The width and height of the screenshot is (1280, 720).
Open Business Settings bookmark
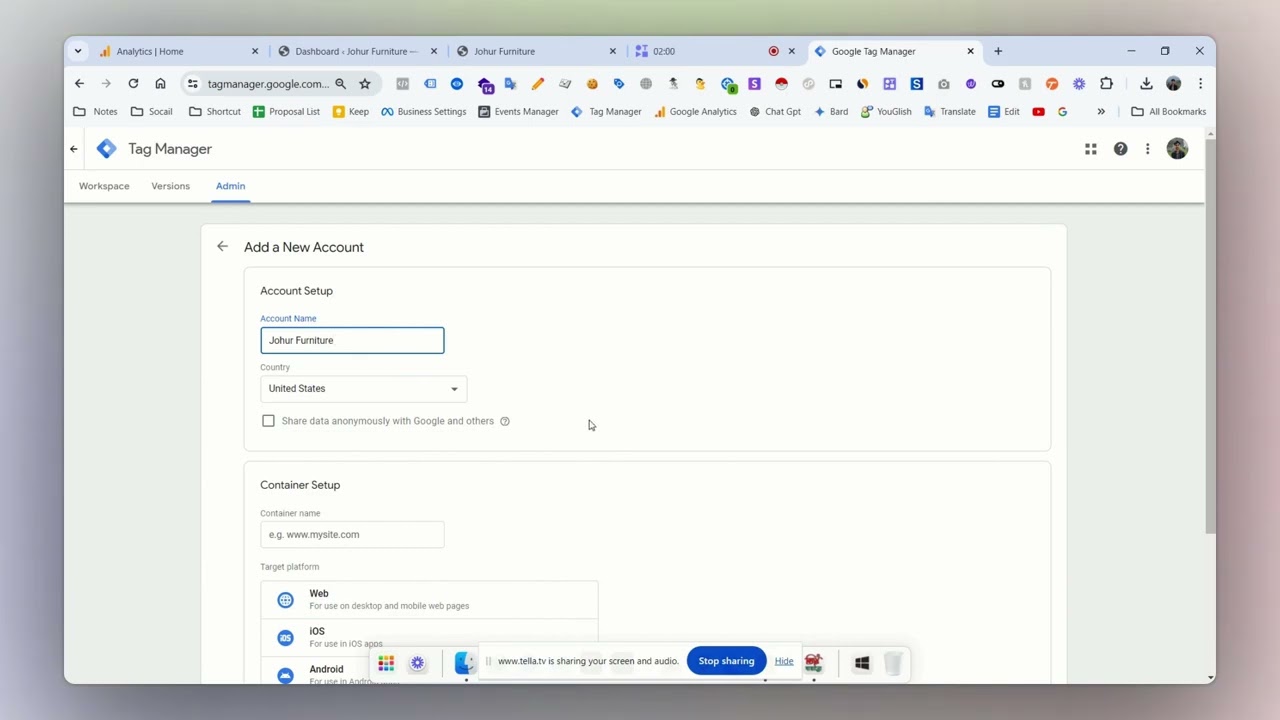423,112
